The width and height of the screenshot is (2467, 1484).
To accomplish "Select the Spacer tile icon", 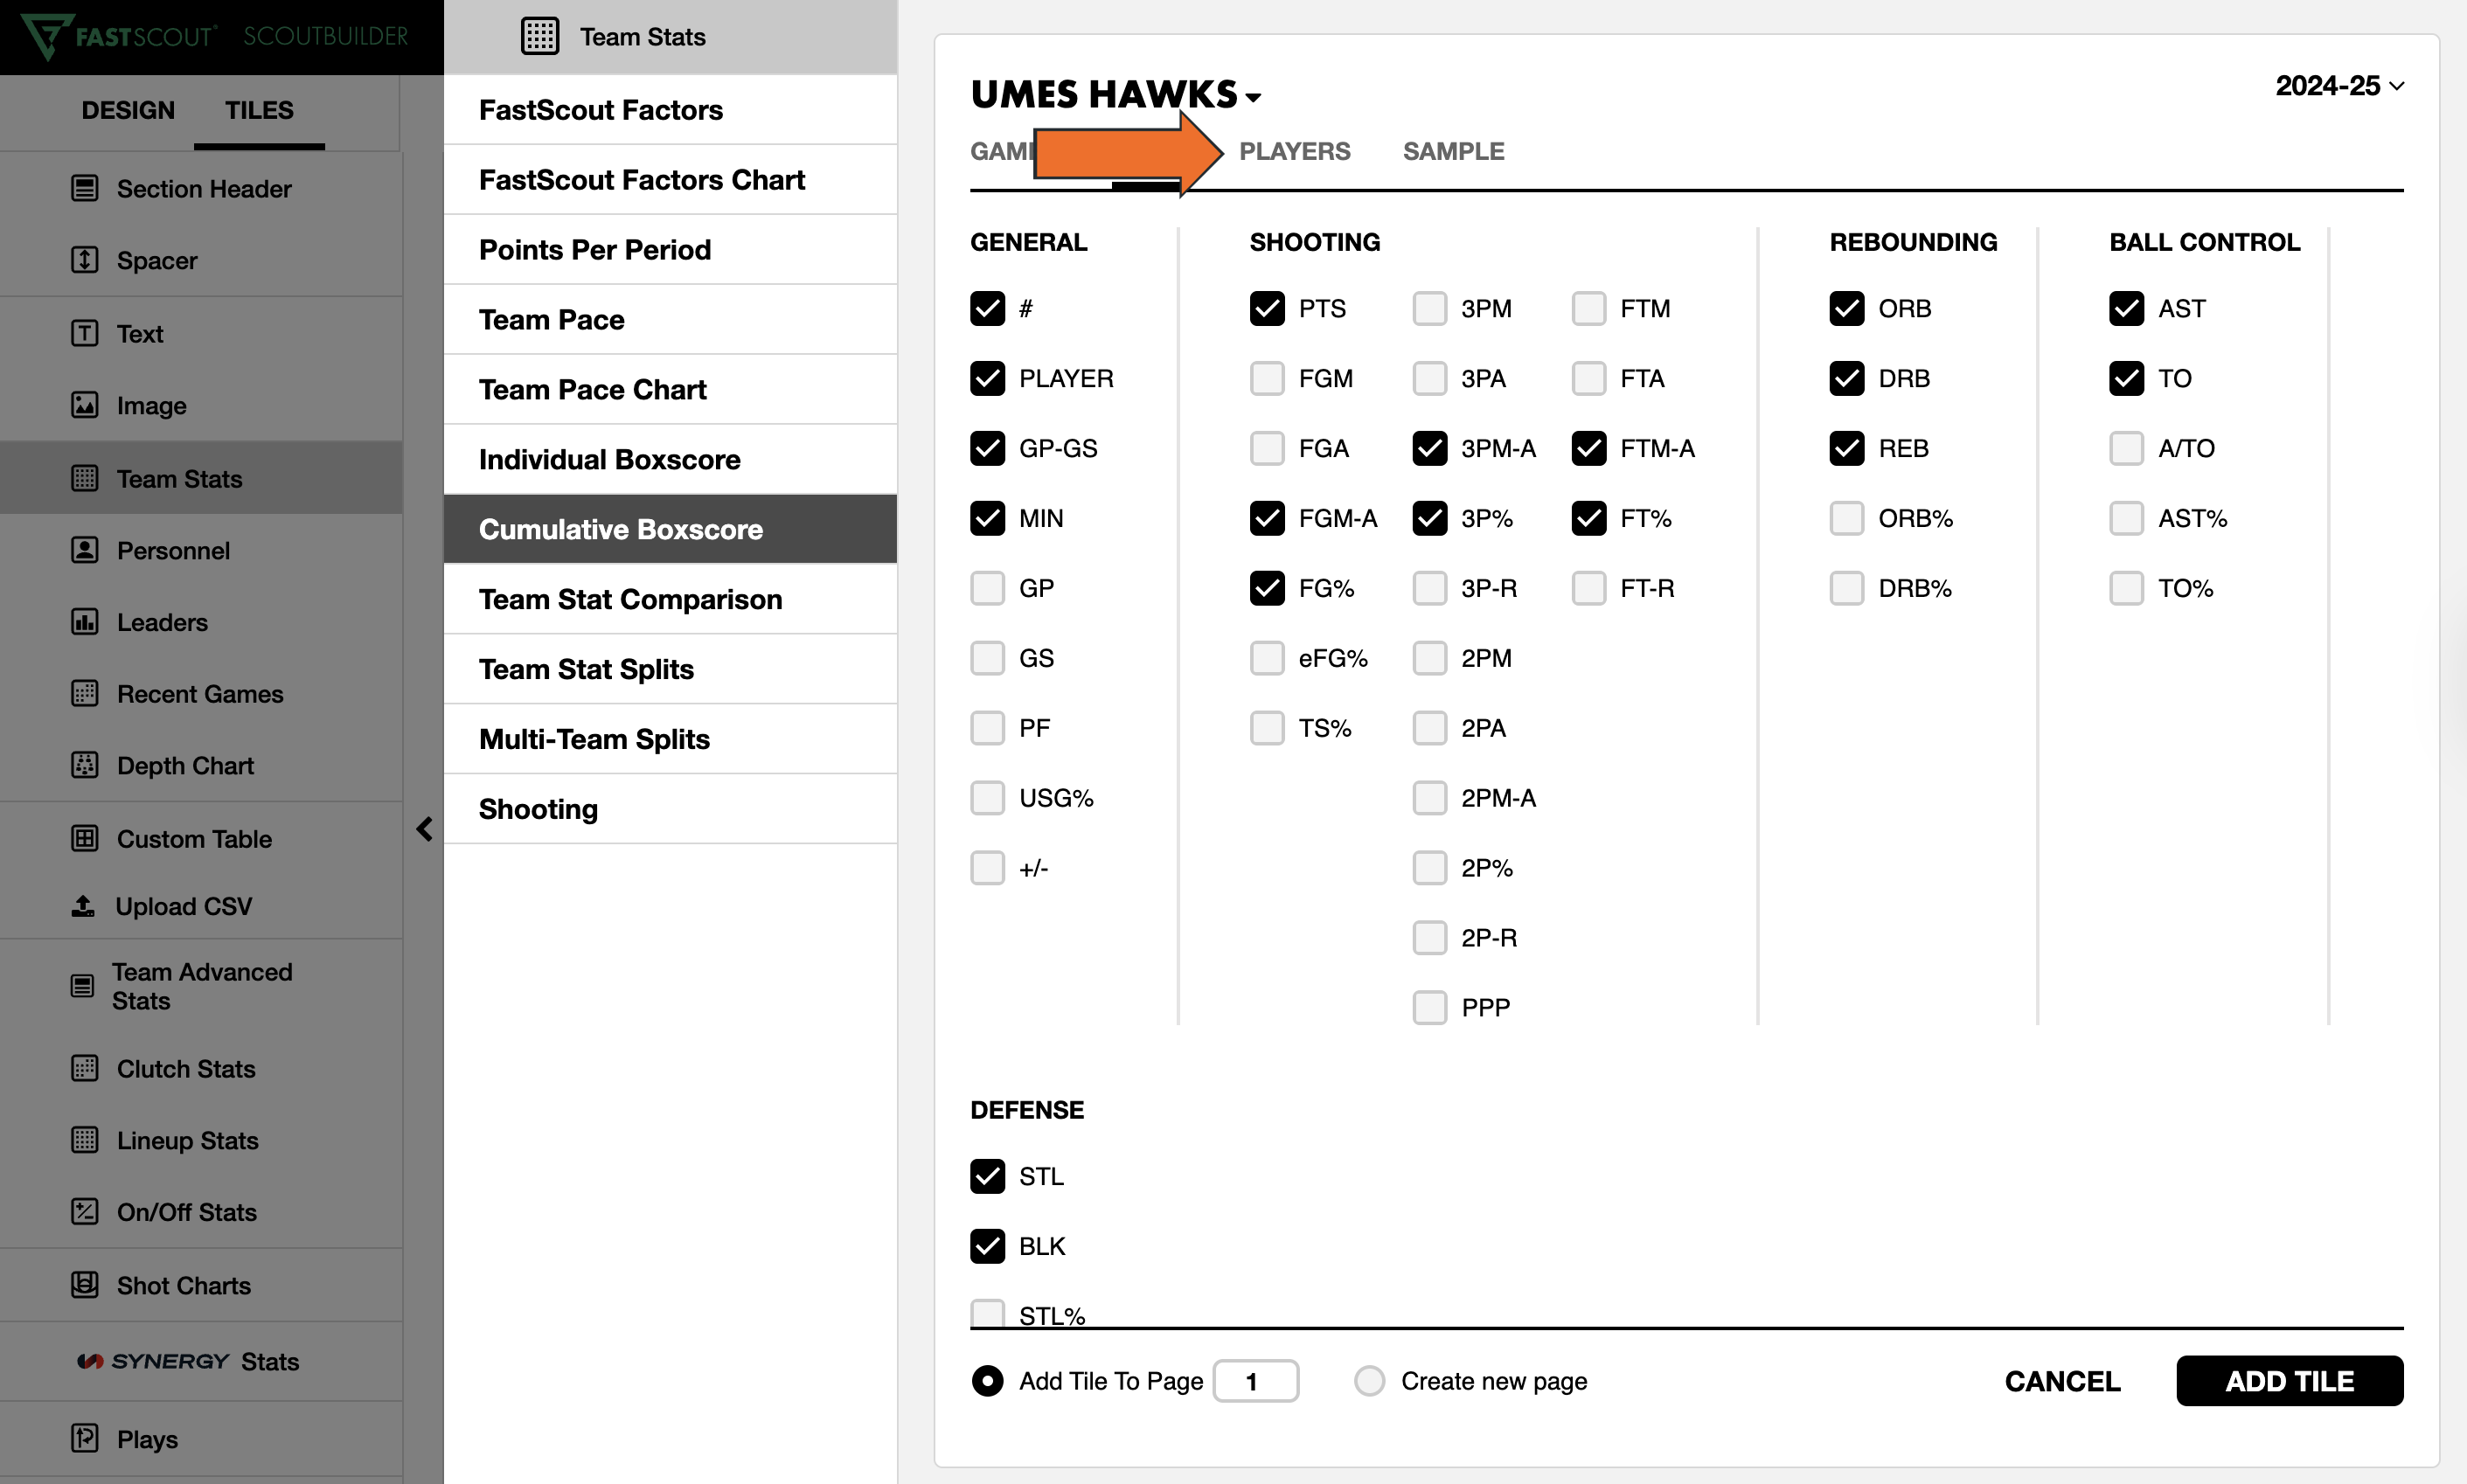I will 85,260.
